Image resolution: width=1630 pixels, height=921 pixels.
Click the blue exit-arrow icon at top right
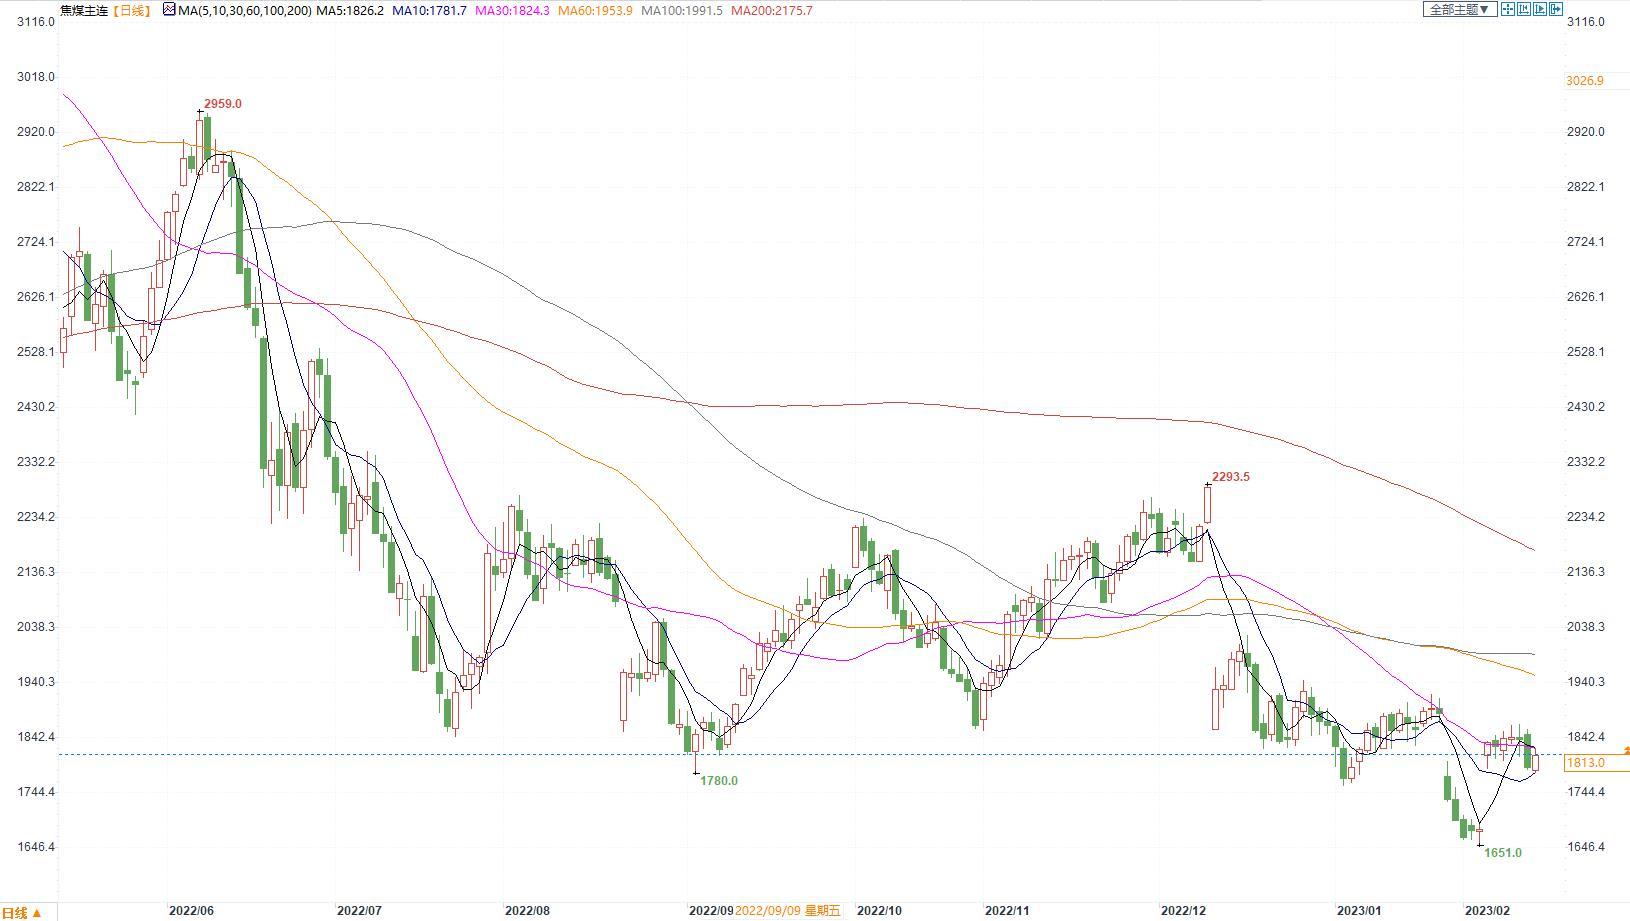pyautogui.click(x=1556, y=10)
